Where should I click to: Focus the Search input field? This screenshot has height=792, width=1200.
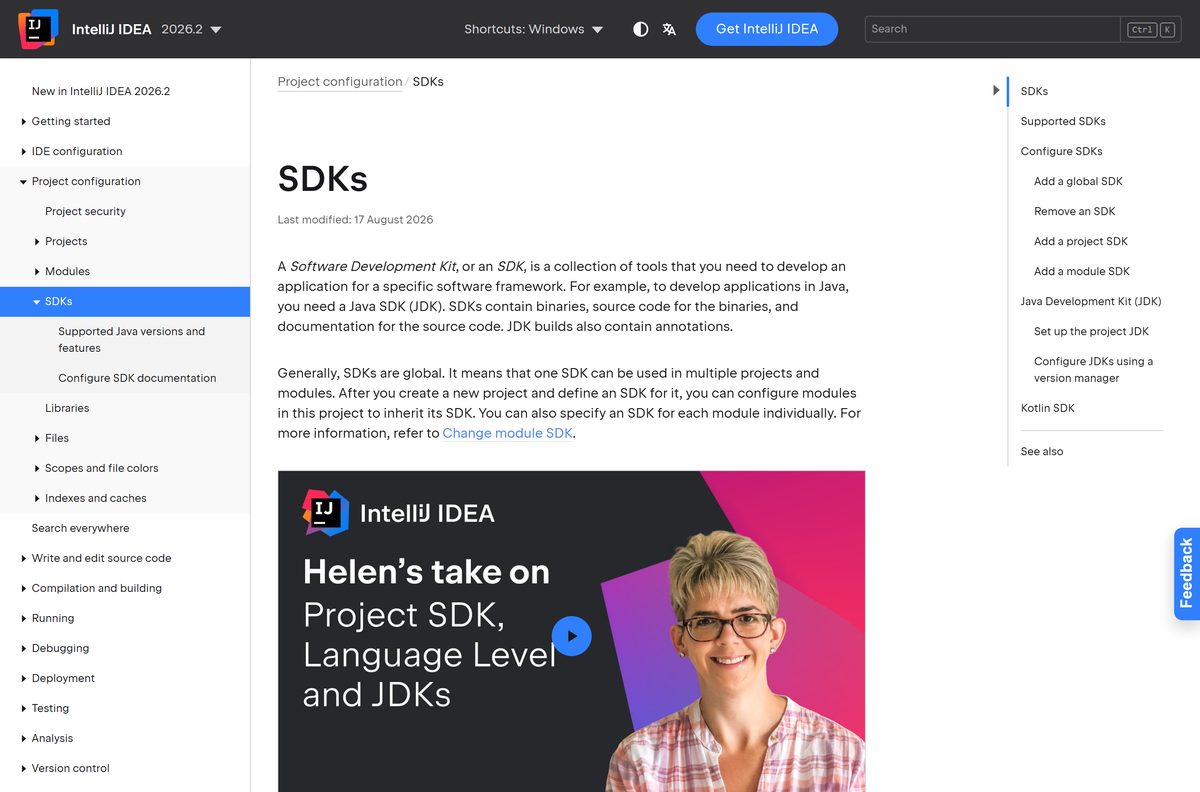click(x=992, y=29)
